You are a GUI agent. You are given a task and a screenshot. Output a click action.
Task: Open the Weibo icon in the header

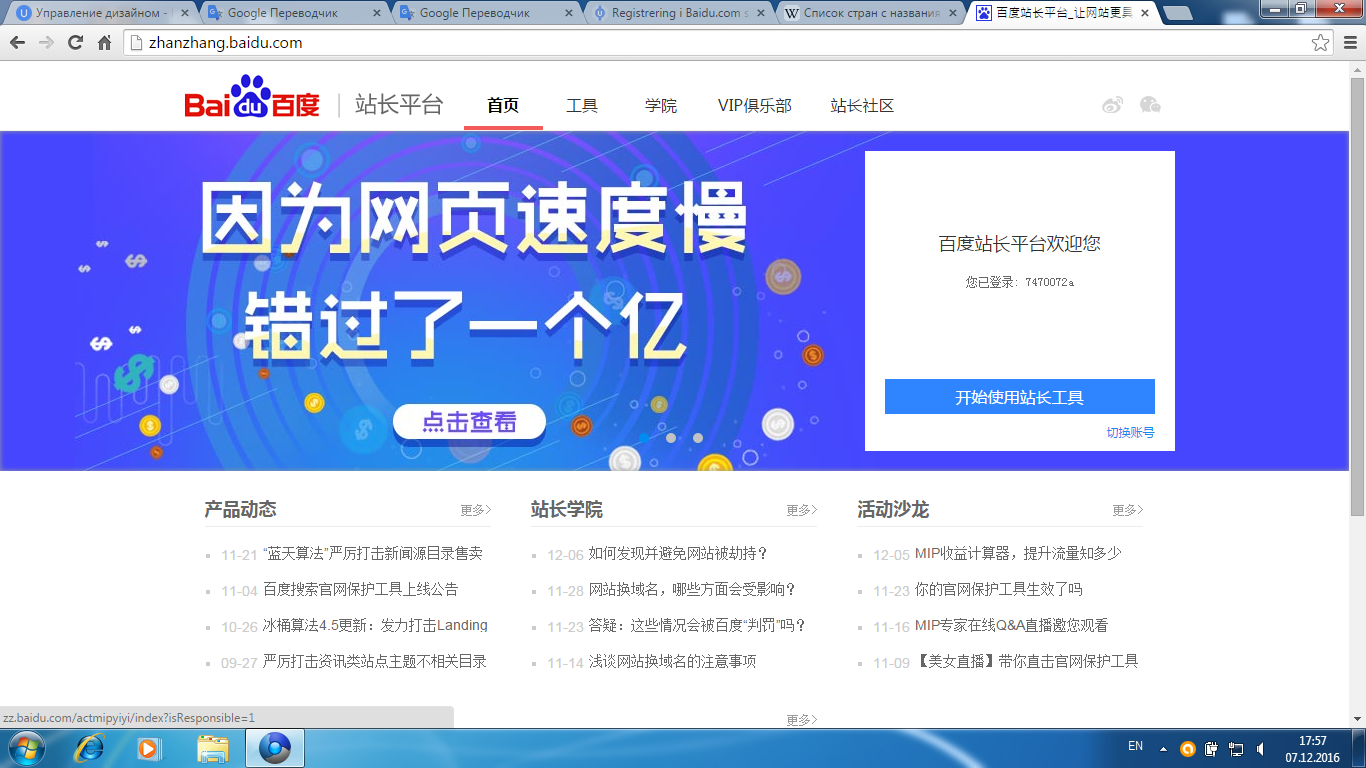pyautogui.click(x=1113, y=105)
